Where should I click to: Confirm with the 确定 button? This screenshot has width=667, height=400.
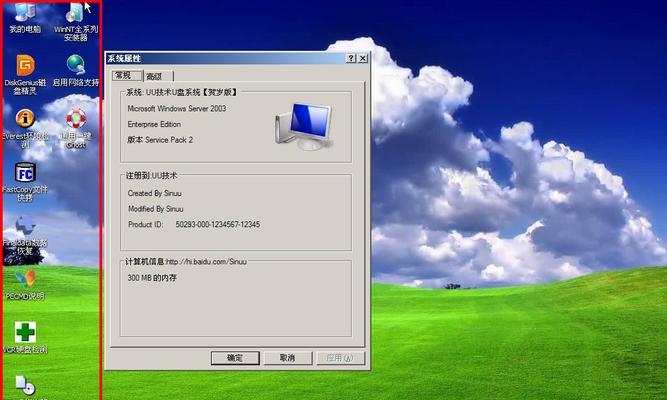[x=235, y=358]
